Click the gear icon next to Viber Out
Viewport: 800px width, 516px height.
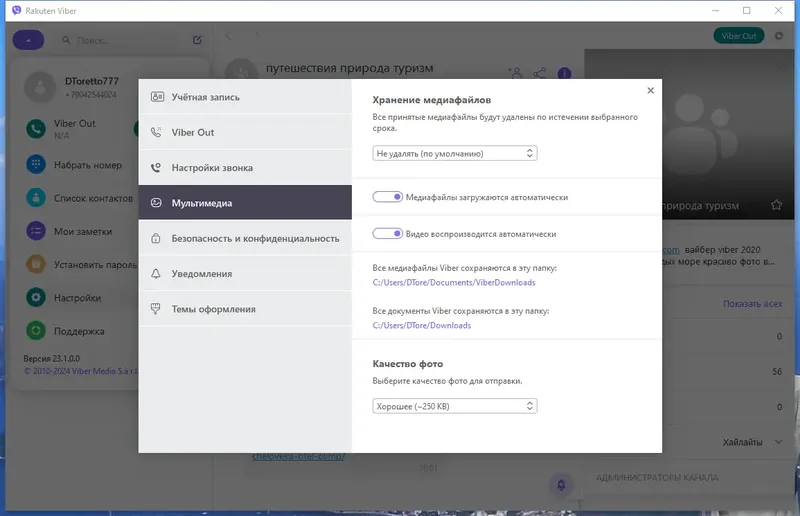779,36
